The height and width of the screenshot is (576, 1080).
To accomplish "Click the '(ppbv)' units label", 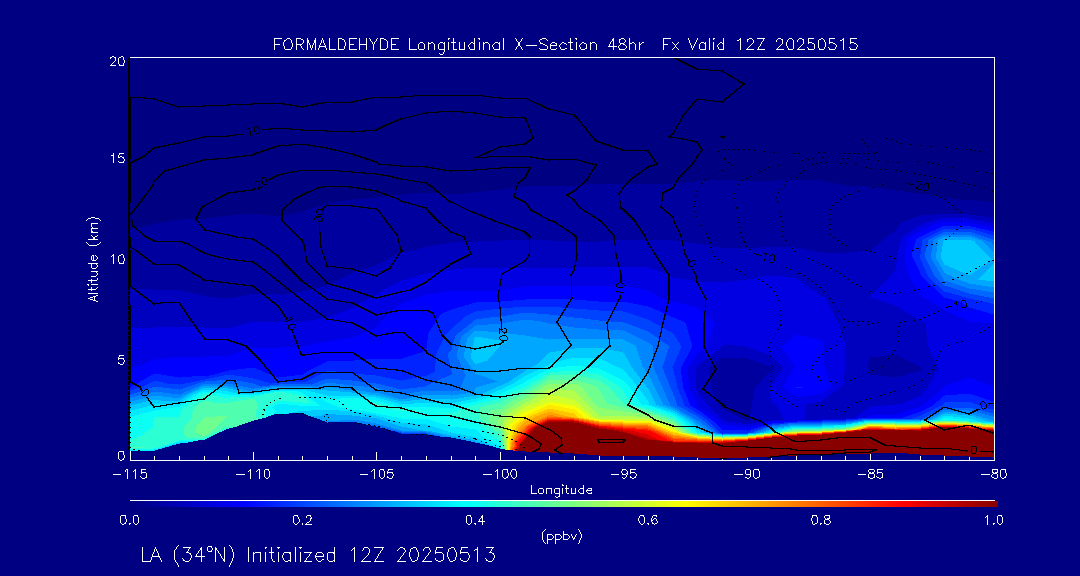I will [561, 536].
